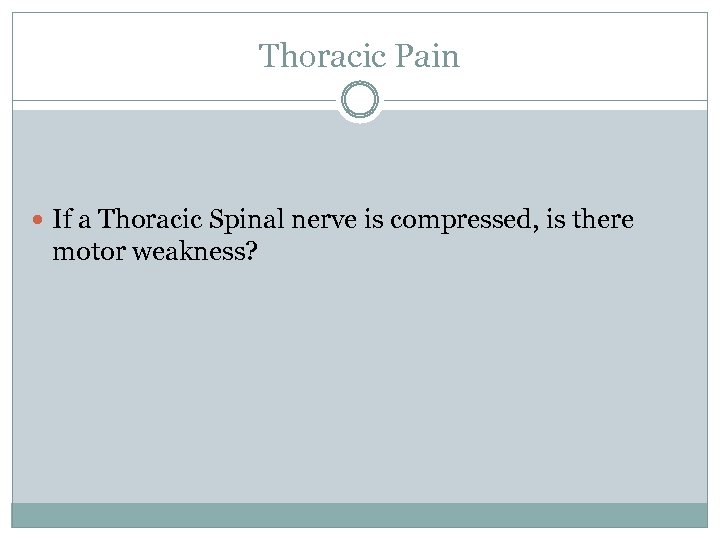Image resolution: width=720 pixels, height=540 pixels.
Task: Click the dark teal footer bar
Action: (x=360, y=515)
